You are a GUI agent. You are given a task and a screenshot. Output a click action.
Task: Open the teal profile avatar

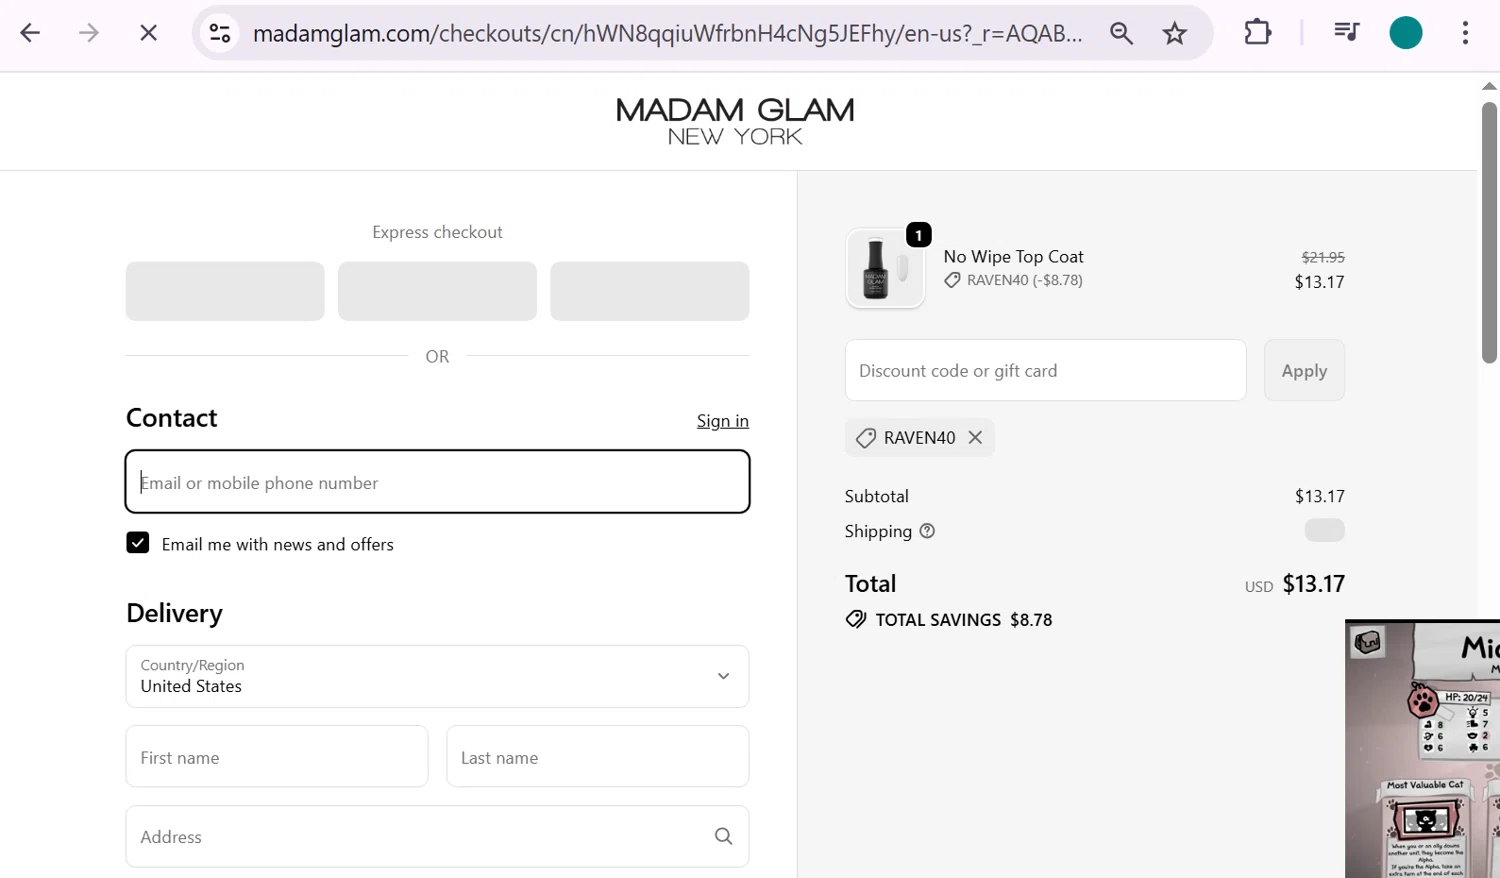(1406, 33)
